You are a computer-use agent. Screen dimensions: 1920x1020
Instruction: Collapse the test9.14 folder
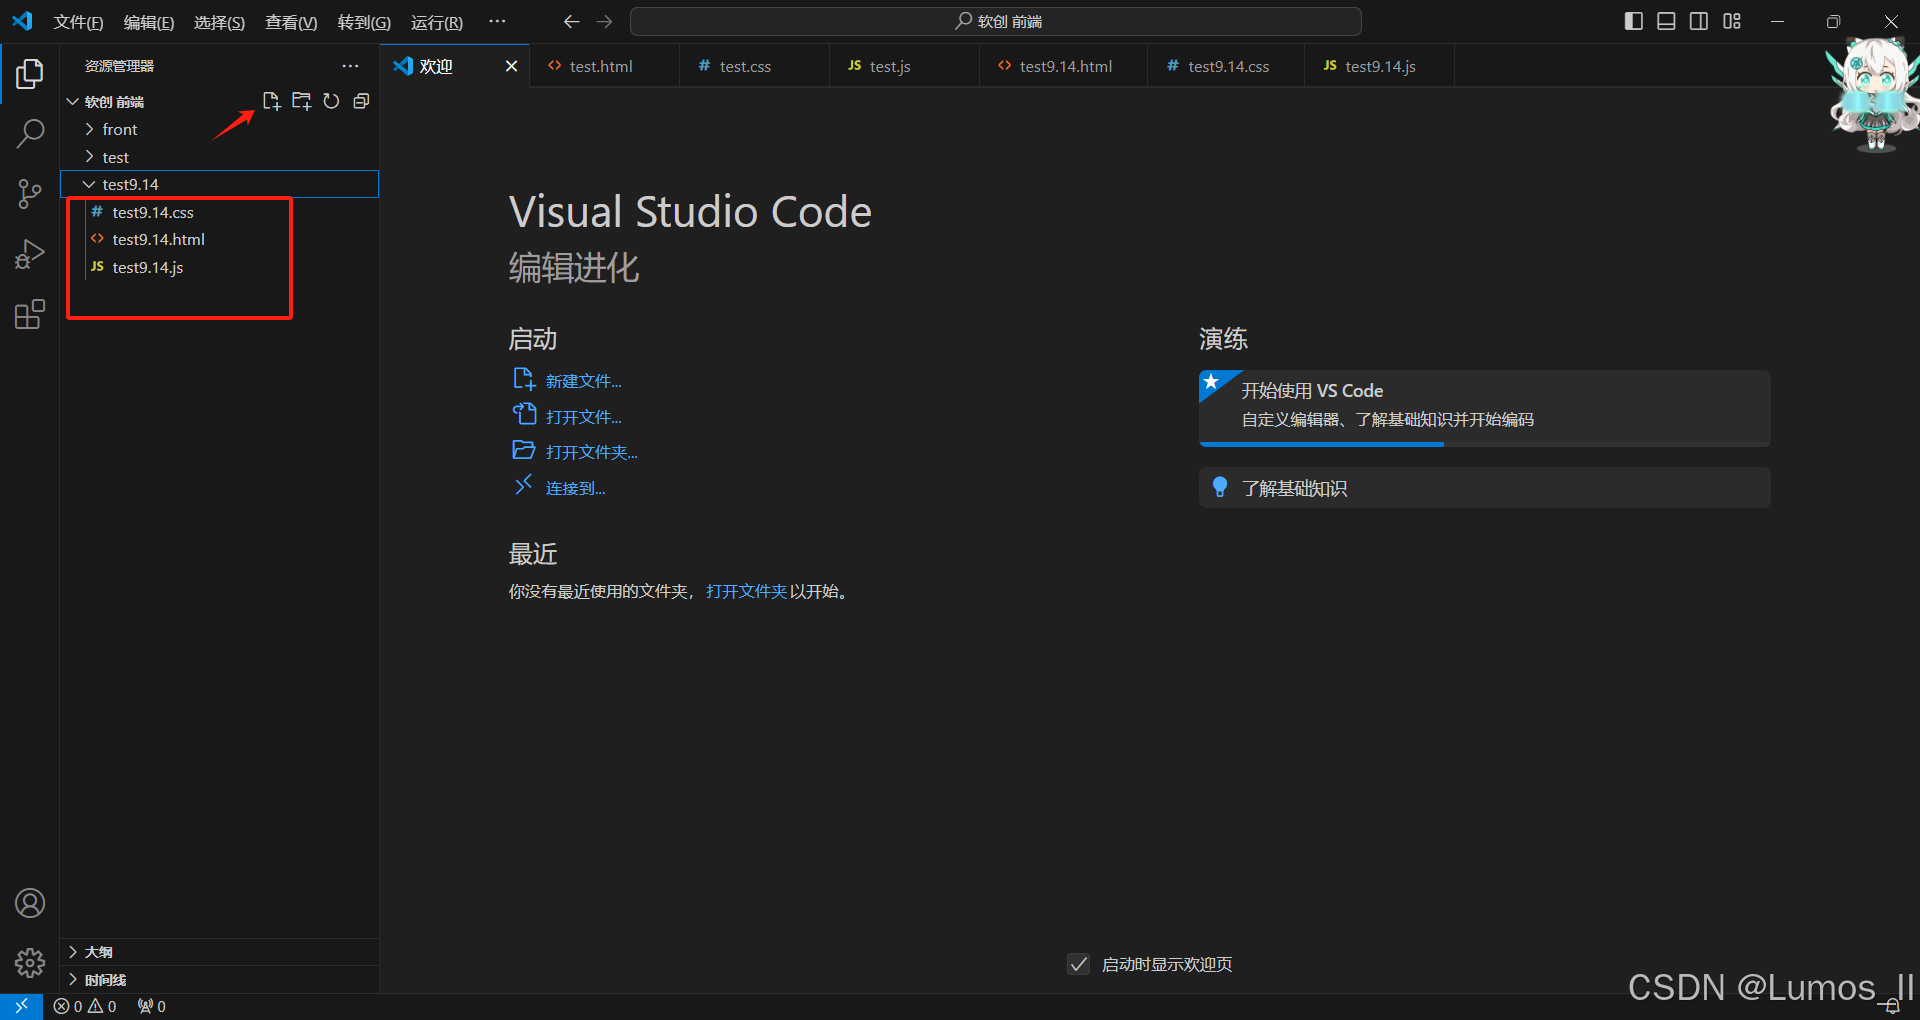click(219, 184)
